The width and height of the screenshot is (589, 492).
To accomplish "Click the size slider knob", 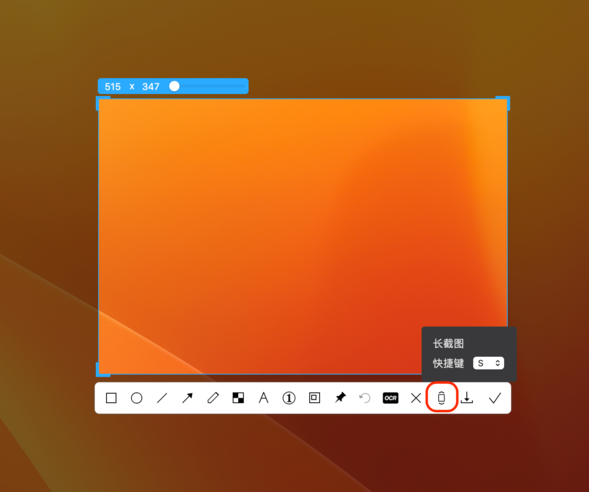I will [x=174, y=86].
